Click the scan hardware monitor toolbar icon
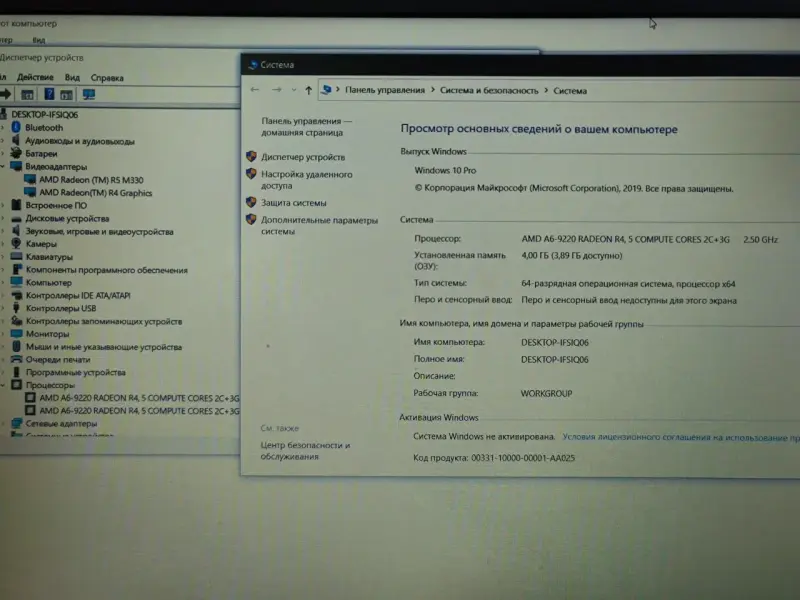The image size is (800, 600). click(89, 94)
